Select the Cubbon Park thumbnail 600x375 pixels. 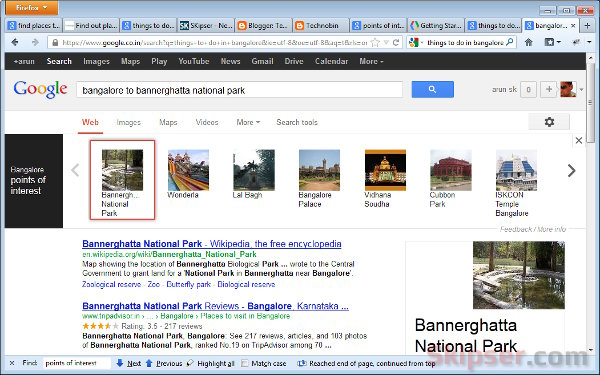(x=451, y=170)
